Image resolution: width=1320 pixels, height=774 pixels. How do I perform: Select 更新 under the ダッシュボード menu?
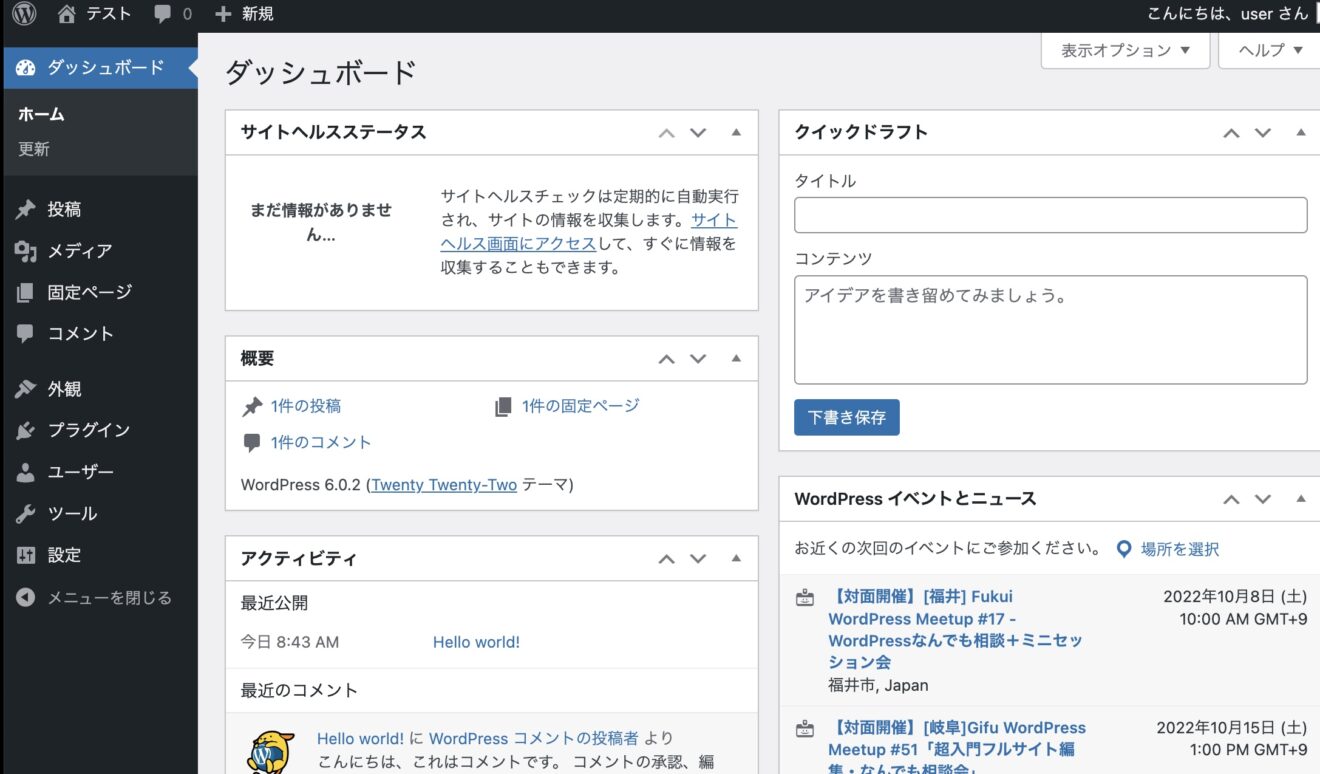tap(40, 148)
